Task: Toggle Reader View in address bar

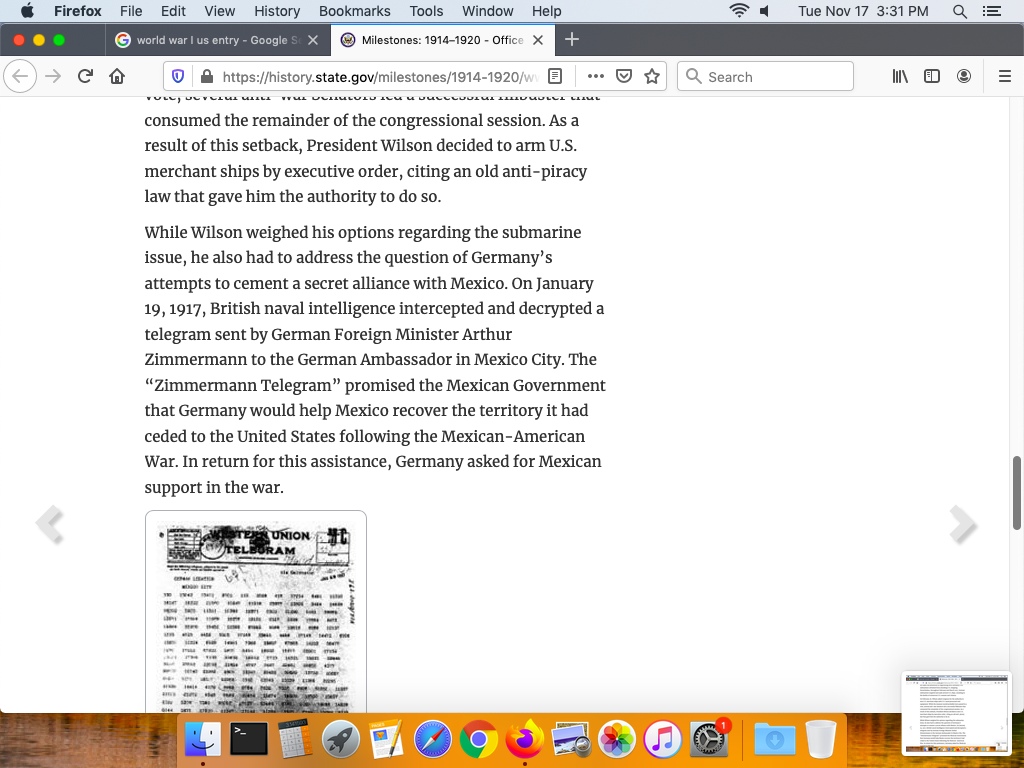Action: (x=556, y=77)
